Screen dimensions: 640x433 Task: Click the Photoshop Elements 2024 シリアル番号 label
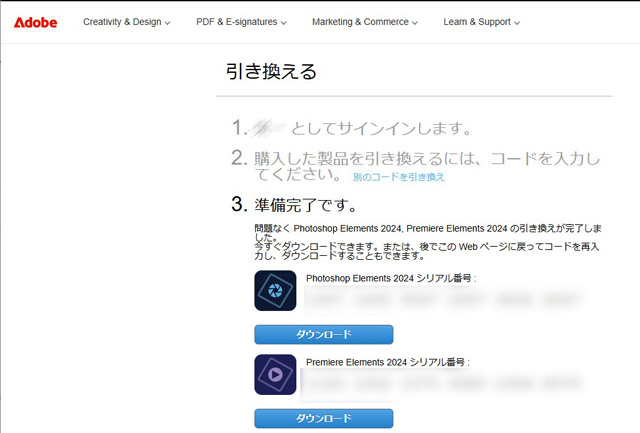[391, 278]
